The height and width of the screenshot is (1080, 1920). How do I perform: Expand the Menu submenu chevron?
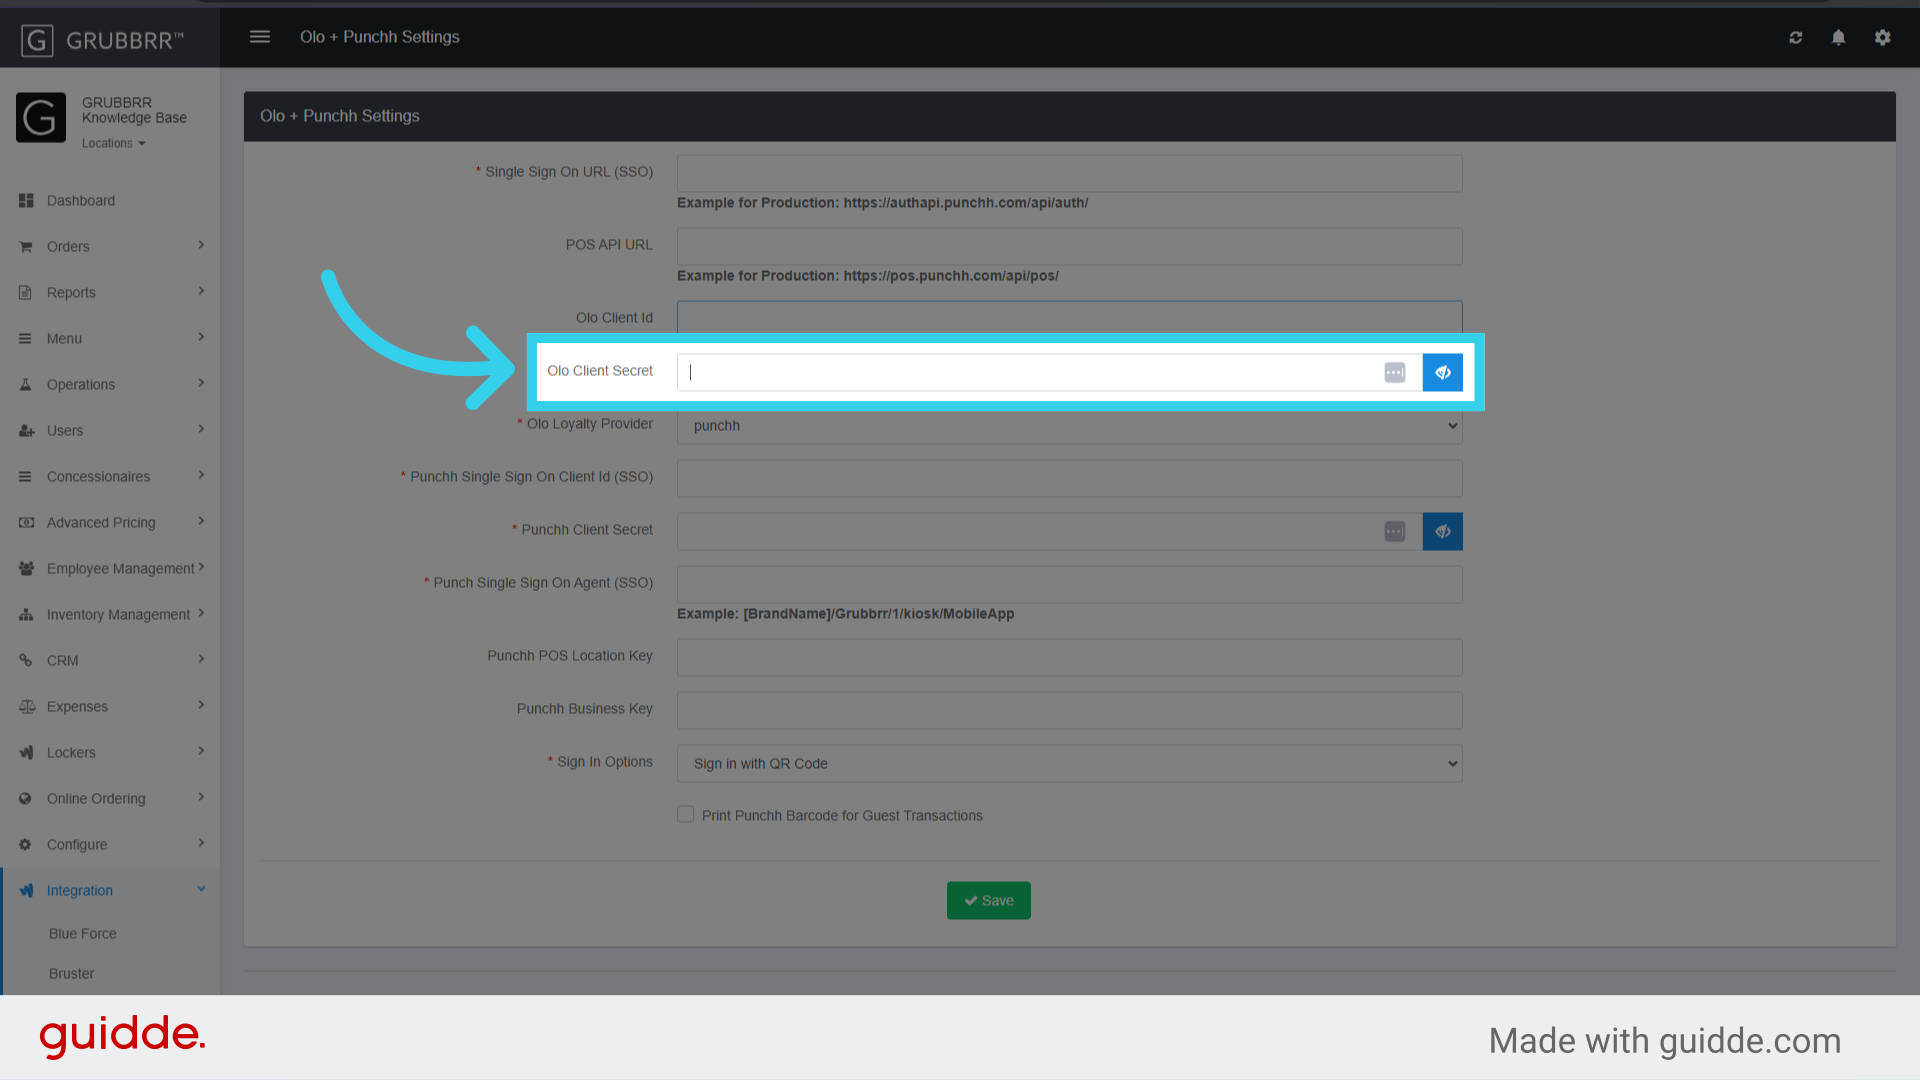click(x=201, y=338)
